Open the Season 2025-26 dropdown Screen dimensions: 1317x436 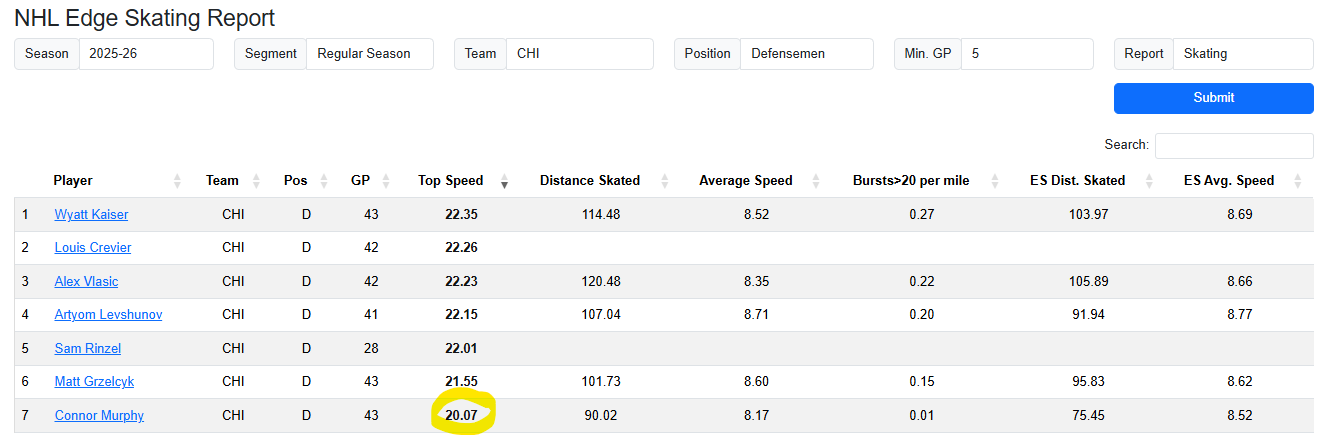146,54
